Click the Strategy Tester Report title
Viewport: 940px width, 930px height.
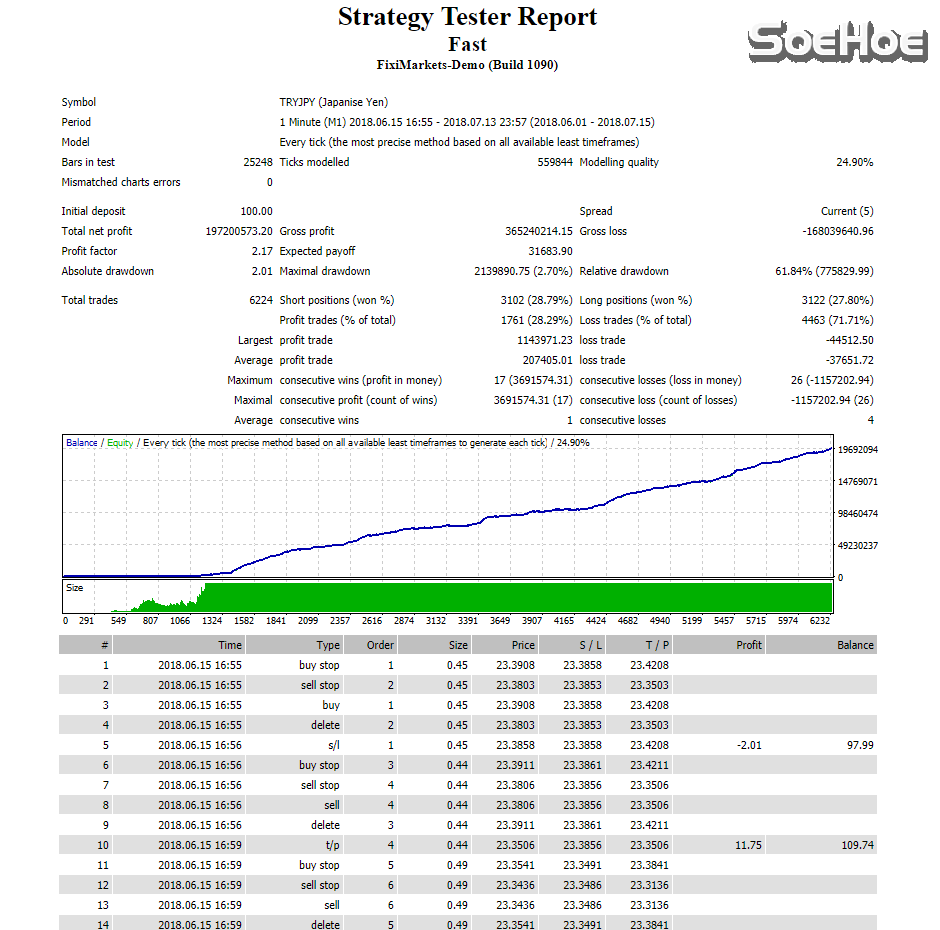467,17
